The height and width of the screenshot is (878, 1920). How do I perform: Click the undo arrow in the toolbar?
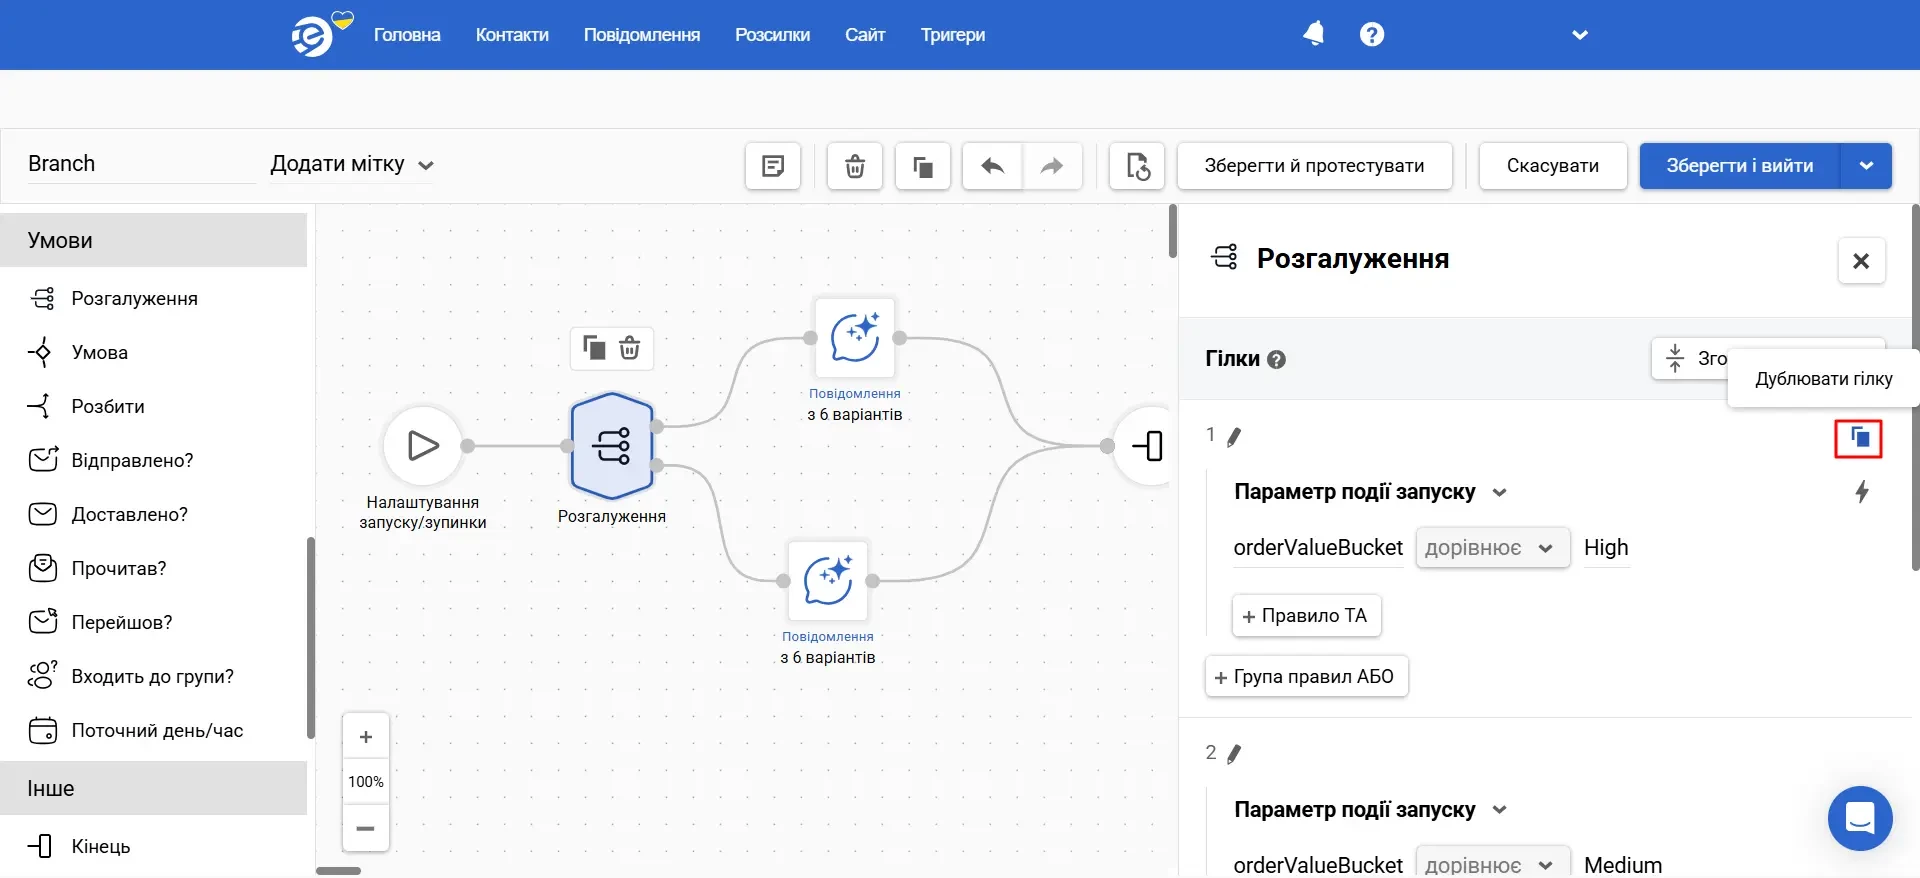(x=992, y=166)
